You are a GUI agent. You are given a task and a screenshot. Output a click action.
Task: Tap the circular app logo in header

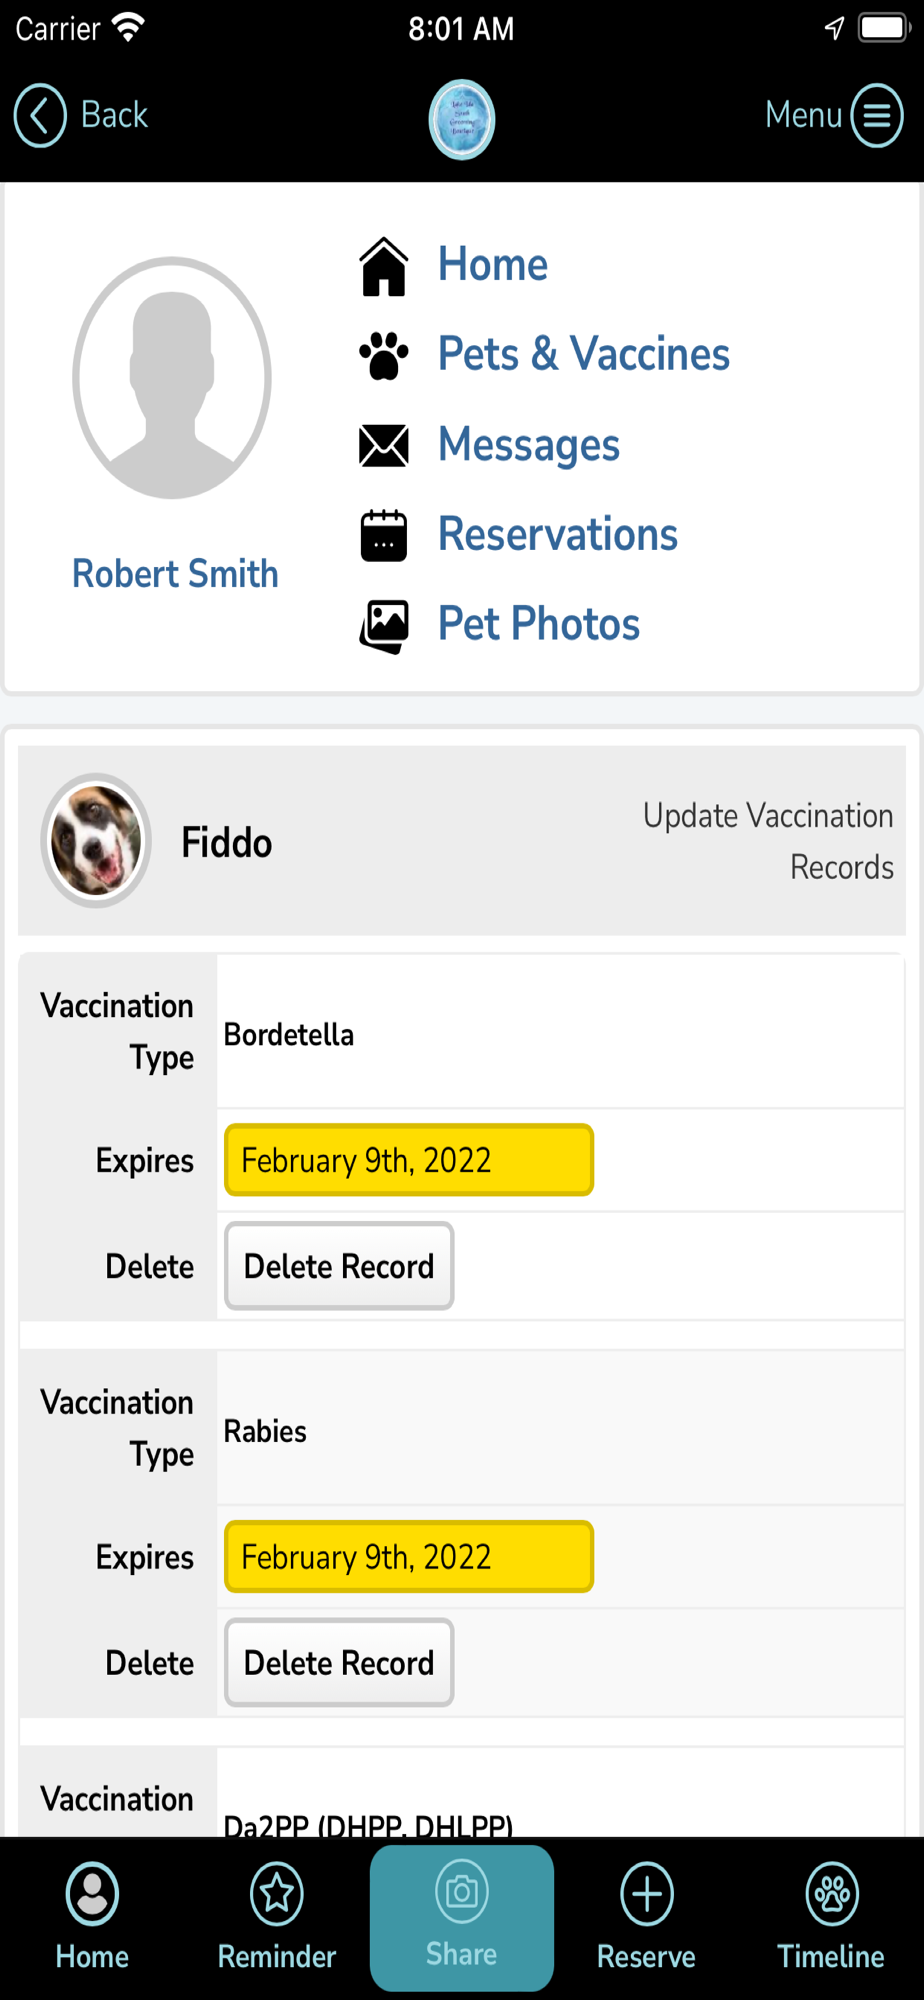tap(462, 120)
